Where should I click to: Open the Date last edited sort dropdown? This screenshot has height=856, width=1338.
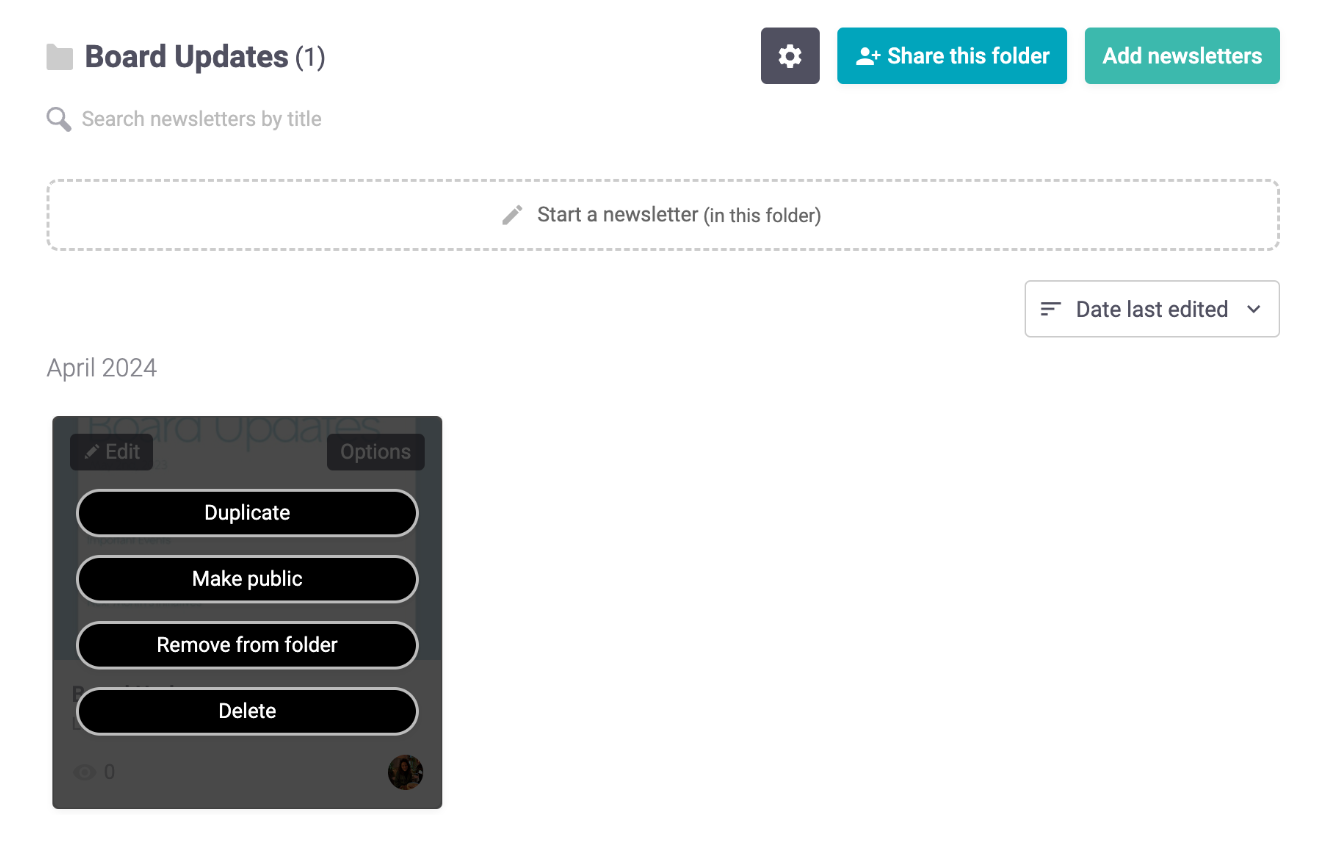(1151, 309)
